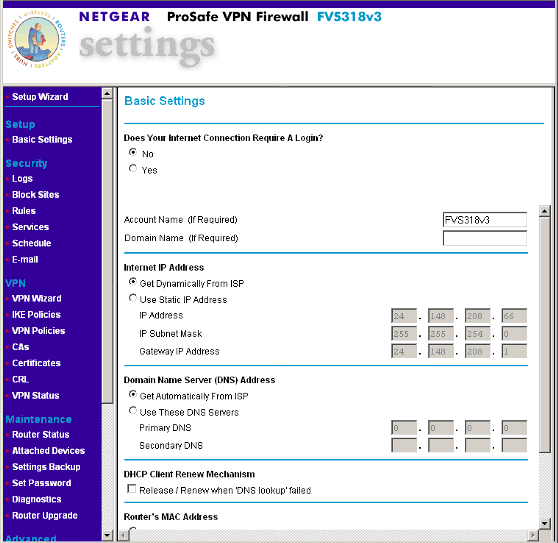Screen dimensions: 558x543
Task: Click the Account Name input field
Action: [485, 220]
